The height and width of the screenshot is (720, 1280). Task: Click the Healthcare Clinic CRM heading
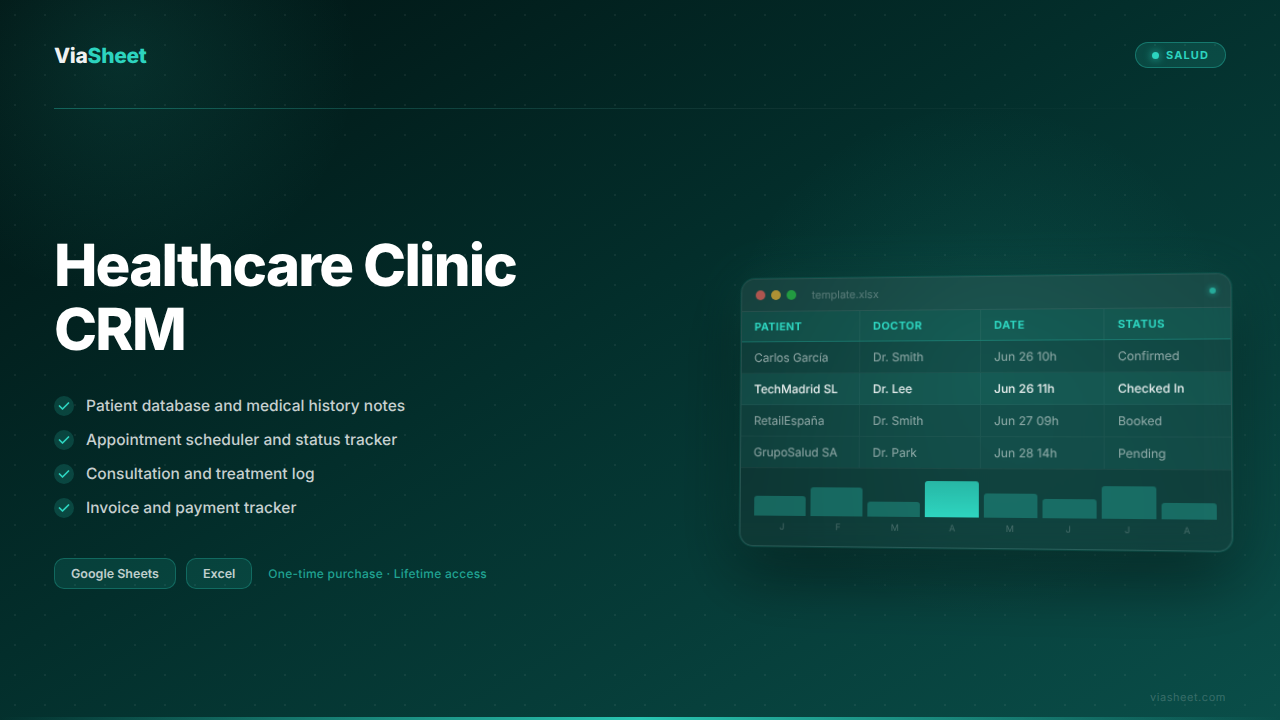coord(285,298)
